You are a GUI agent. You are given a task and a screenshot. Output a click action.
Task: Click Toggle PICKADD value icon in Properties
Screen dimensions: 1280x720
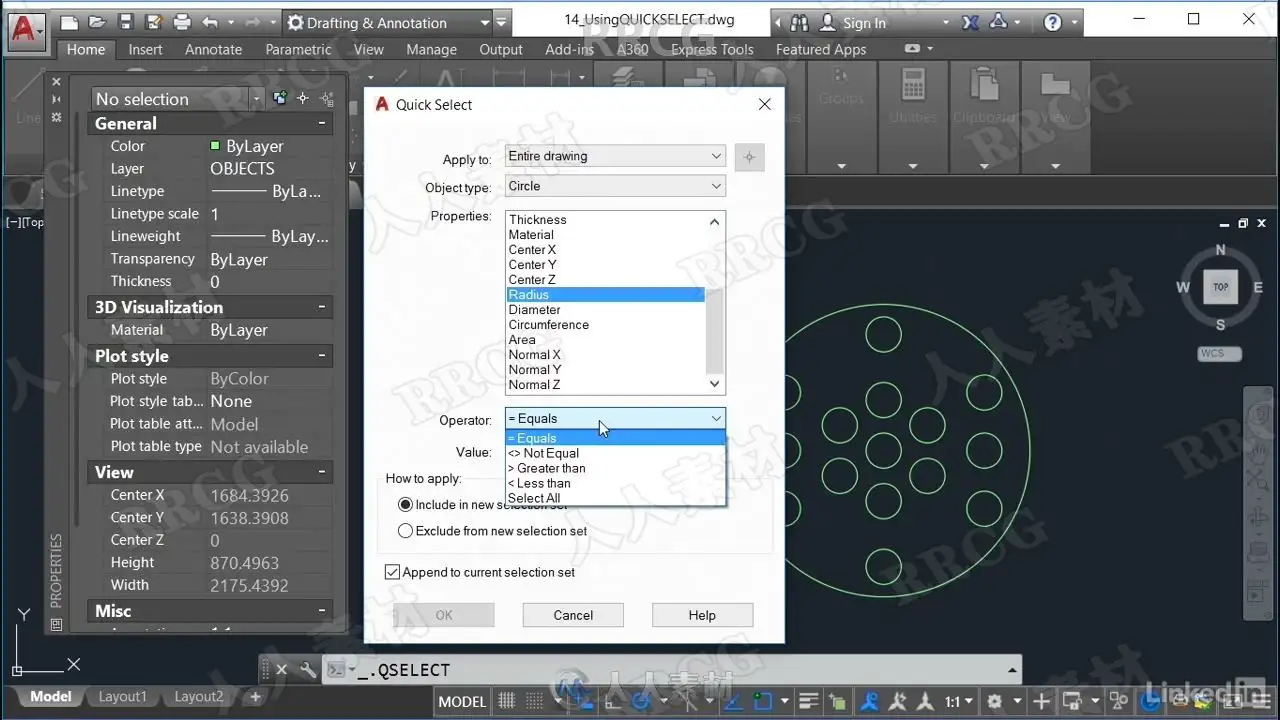[280, 98]
